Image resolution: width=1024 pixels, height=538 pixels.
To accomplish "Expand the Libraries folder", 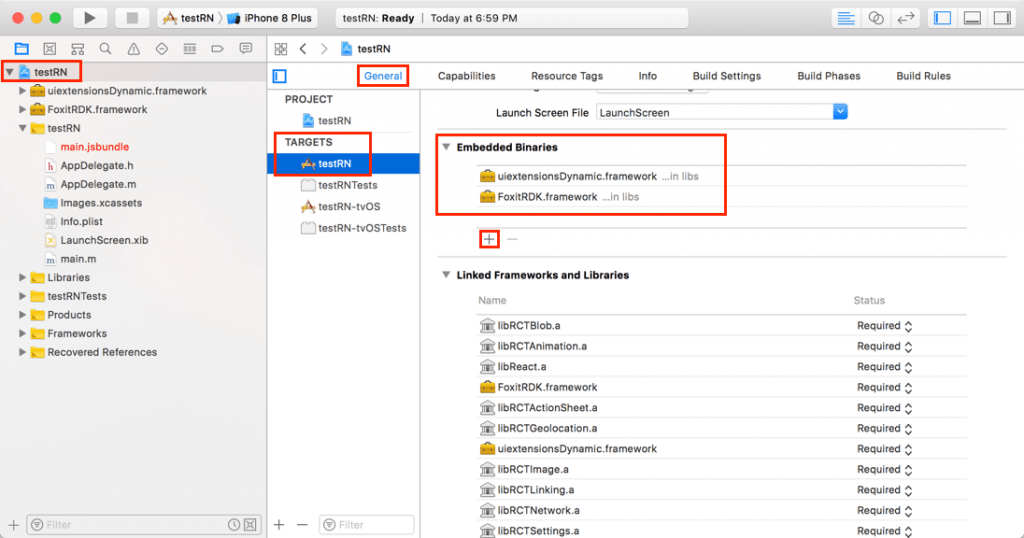I will pyautogui.click(x=22, y=277).
